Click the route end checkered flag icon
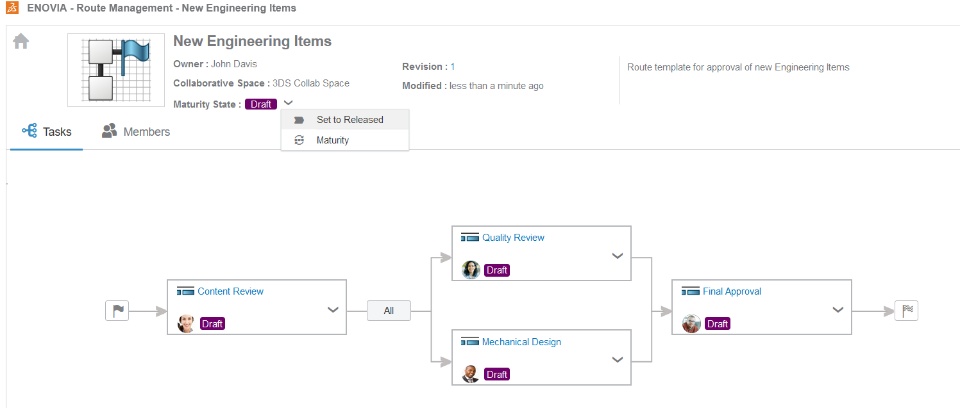 (906, 311)
